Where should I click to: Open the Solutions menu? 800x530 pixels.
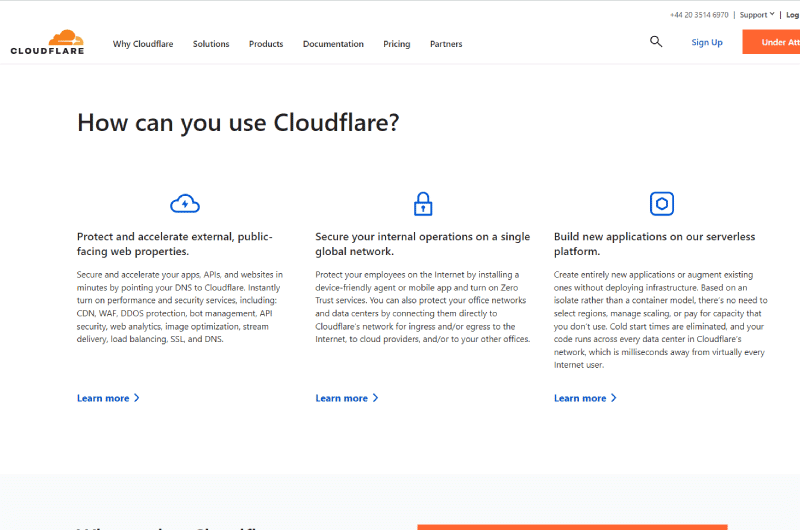pos(211,44)
